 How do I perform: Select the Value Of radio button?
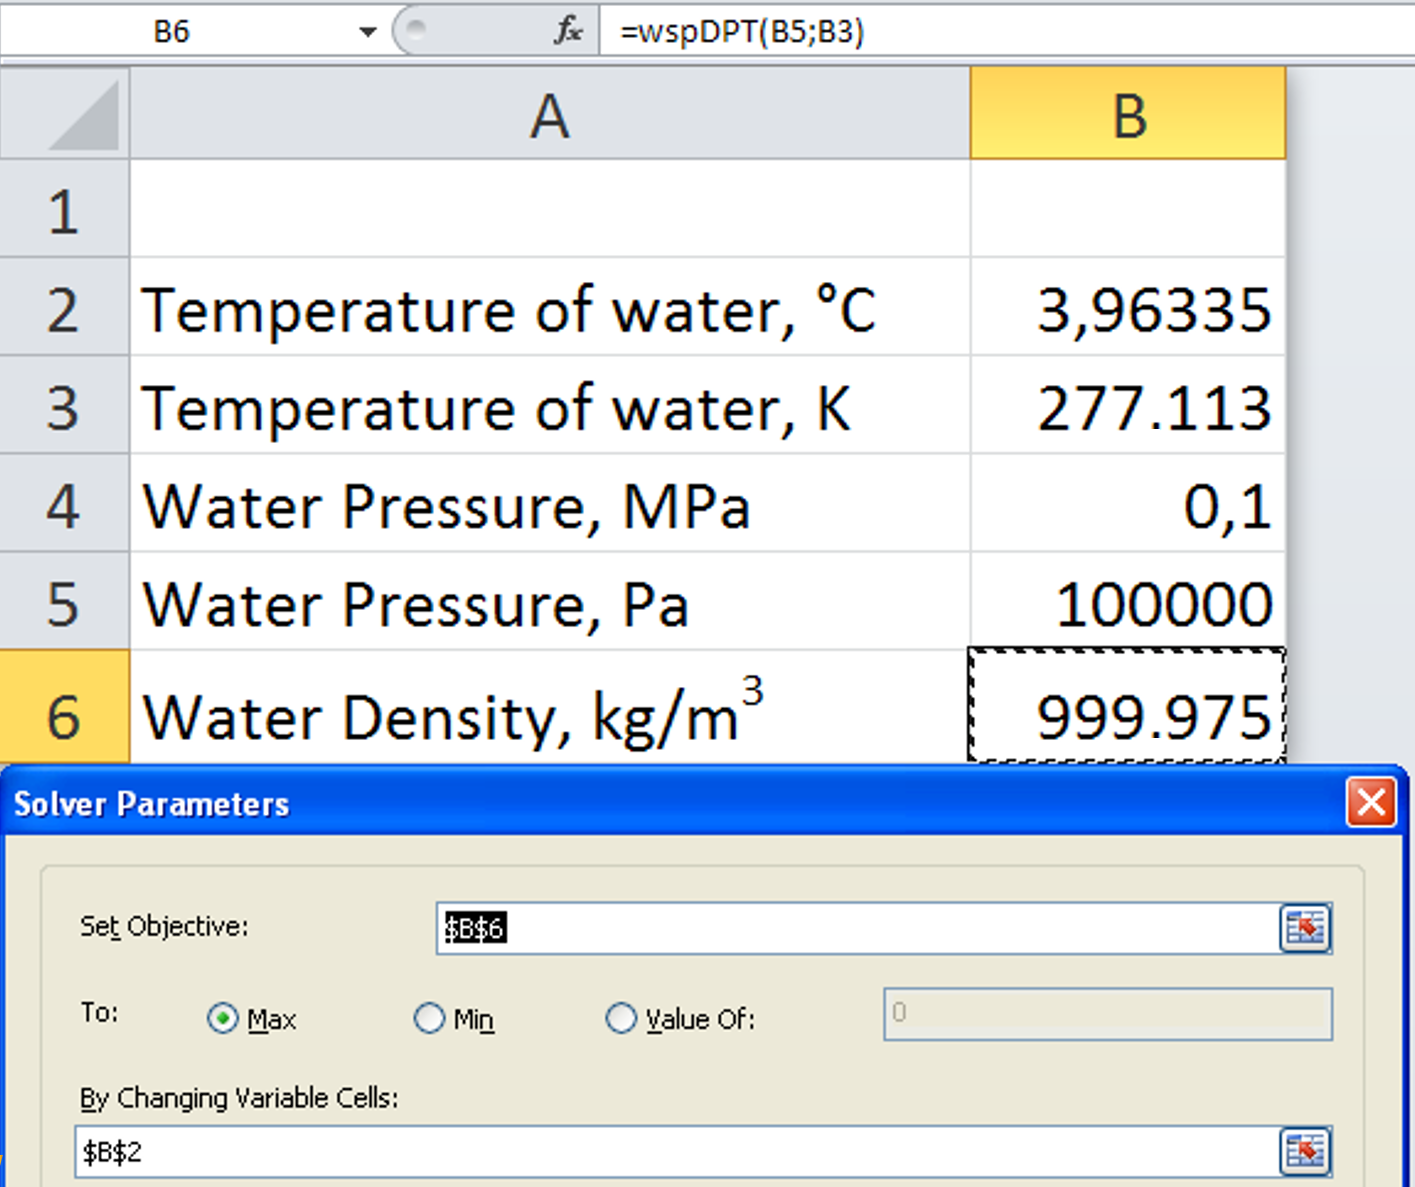(621, 1018)
